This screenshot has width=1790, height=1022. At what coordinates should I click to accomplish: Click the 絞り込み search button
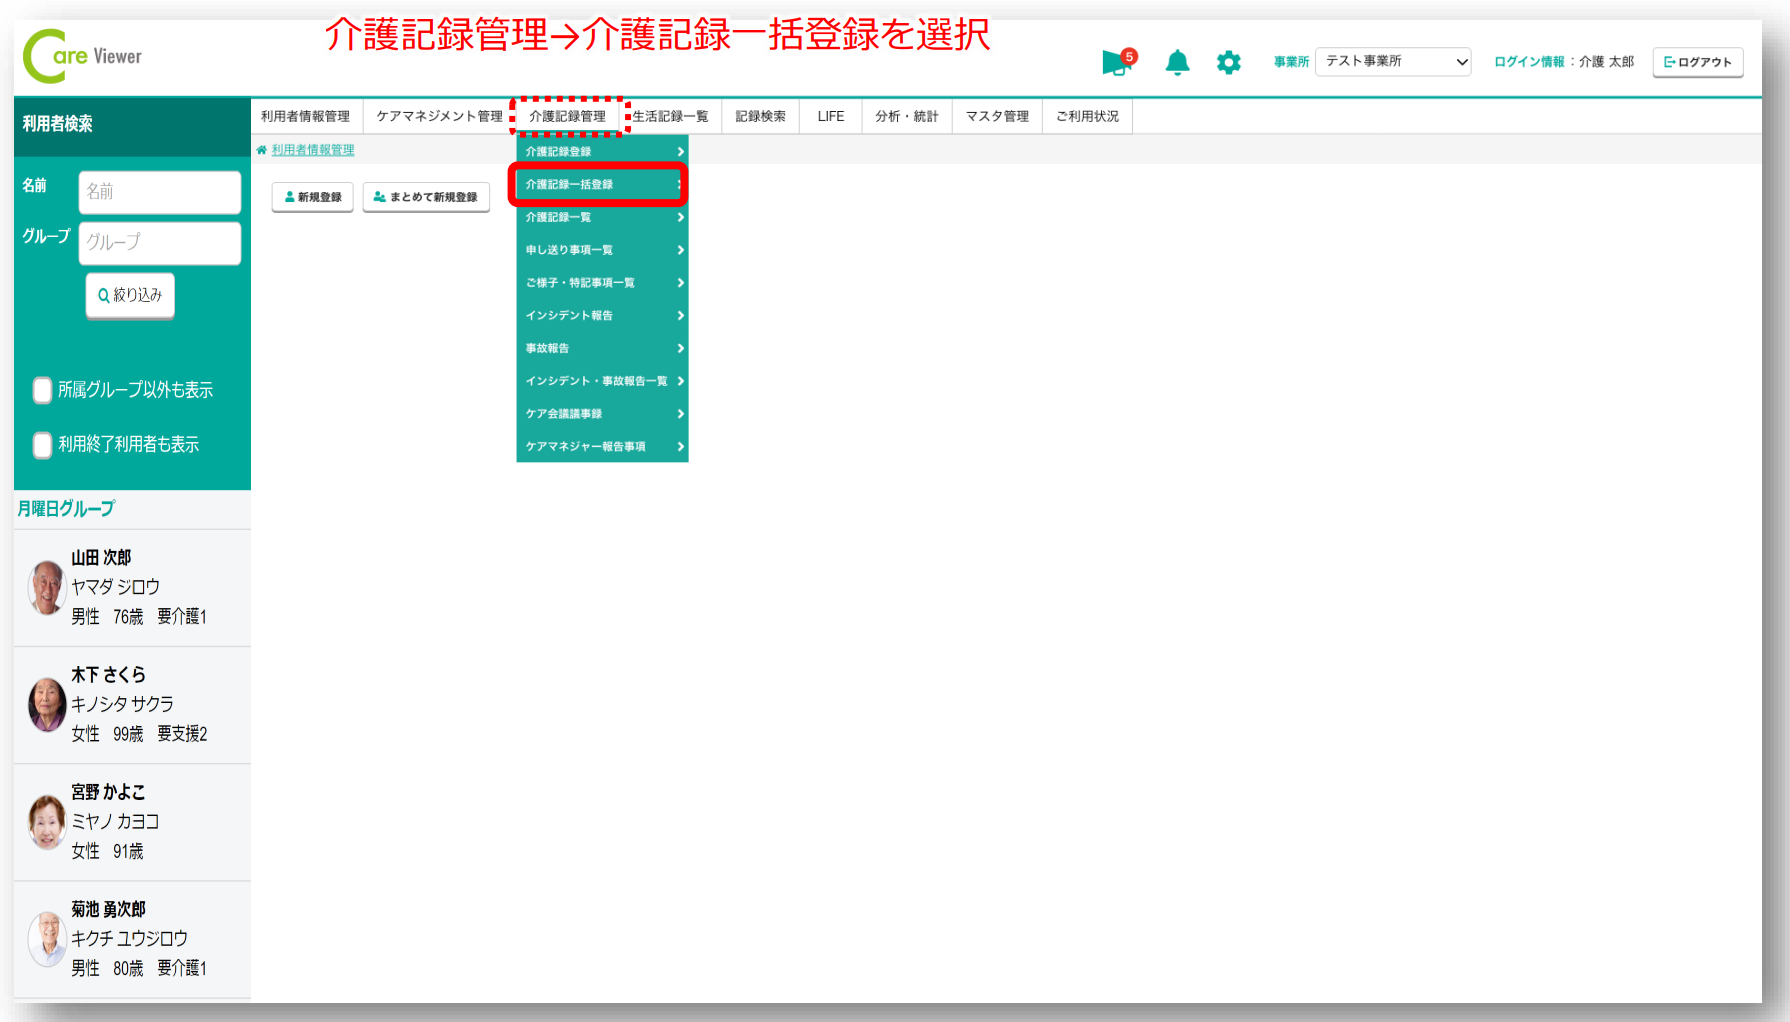[x=130, y=296]
